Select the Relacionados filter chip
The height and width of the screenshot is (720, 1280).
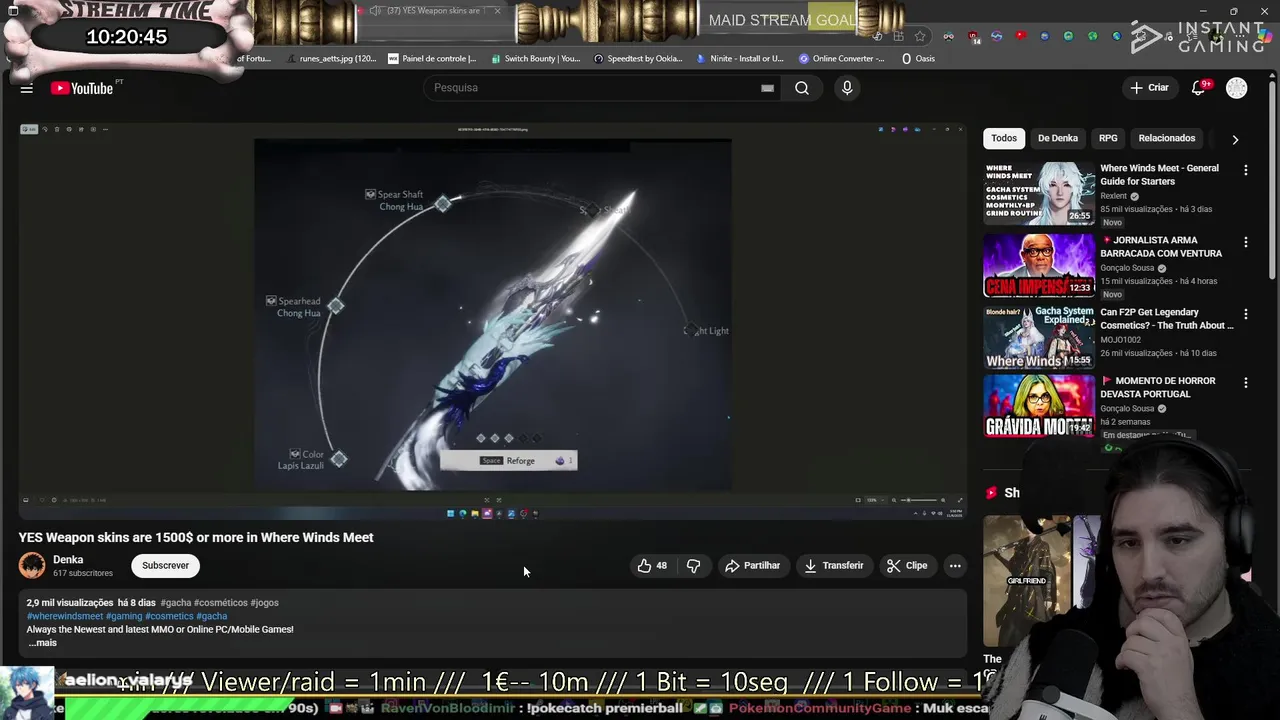tap(1167, 138)
